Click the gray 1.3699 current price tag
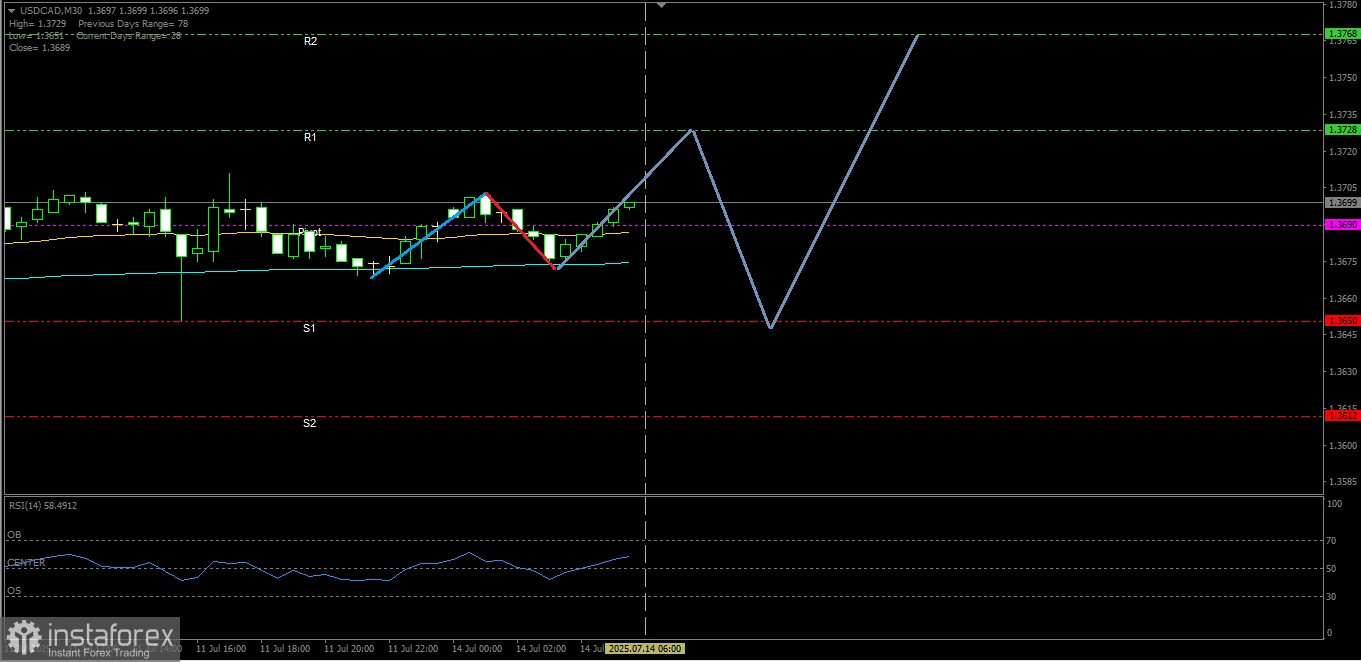 point(1342,202)
